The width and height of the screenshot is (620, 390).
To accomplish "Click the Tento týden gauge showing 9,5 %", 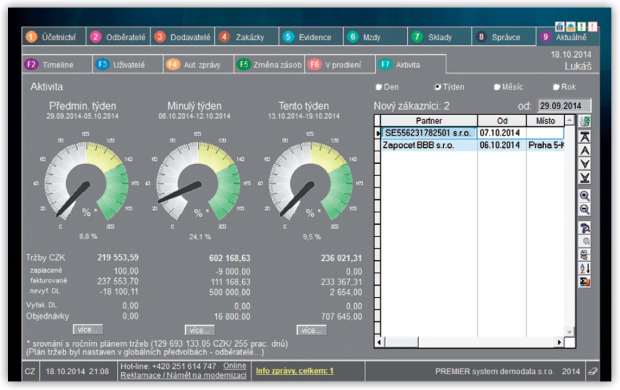I will coord(310,182).
